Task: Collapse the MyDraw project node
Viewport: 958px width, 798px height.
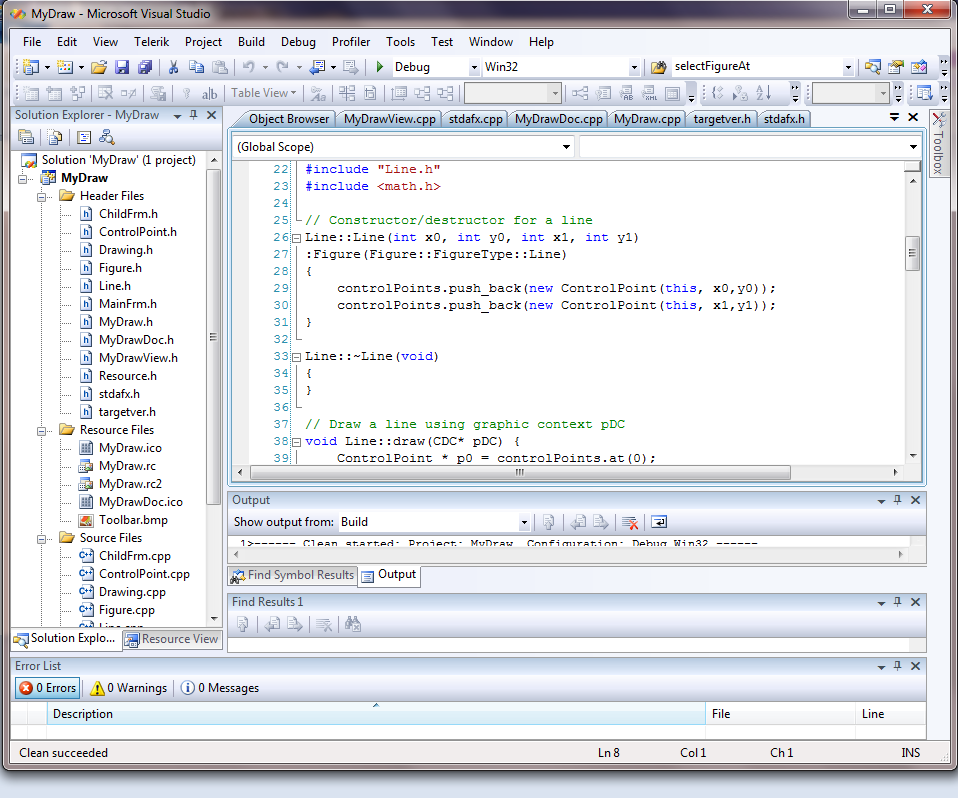Action: pyautogui.click(x=23, y=179)
